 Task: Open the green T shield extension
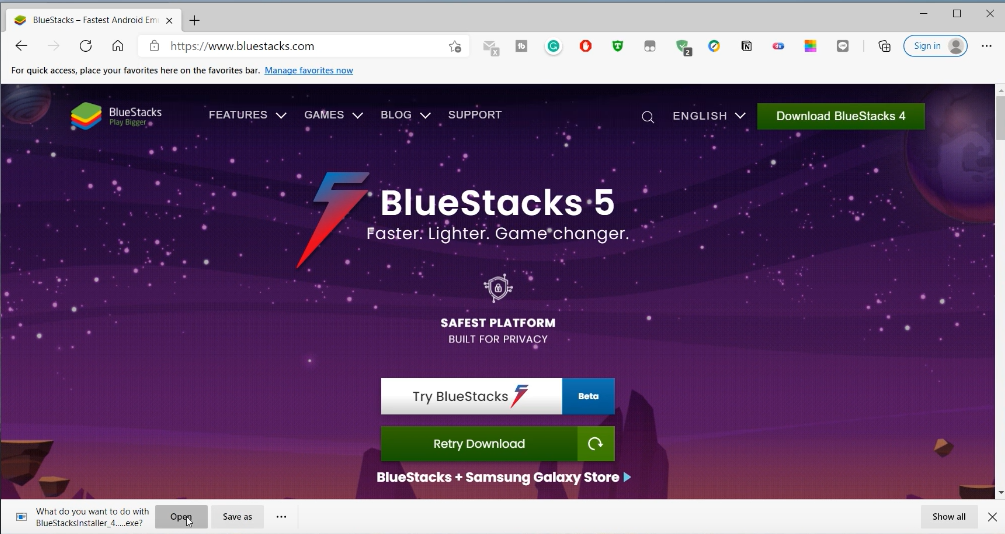click(x=617, y=46)
